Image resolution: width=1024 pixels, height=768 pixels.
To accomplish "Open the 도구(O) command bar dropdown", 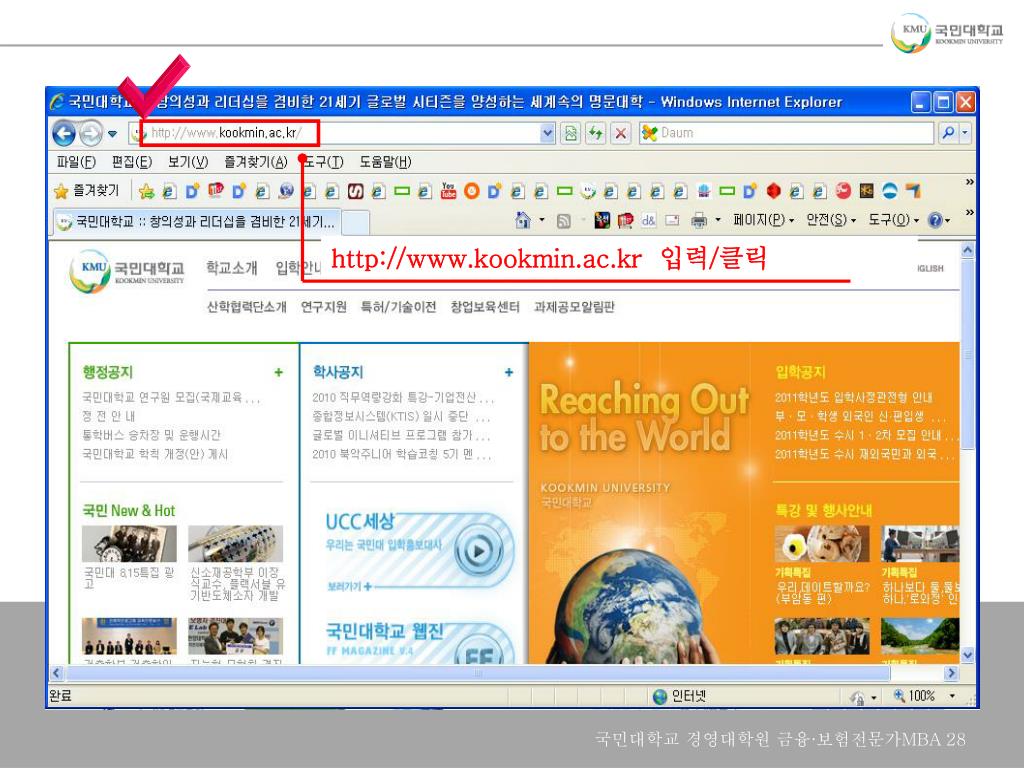I will pyautogui.click(x=893, y=220).
